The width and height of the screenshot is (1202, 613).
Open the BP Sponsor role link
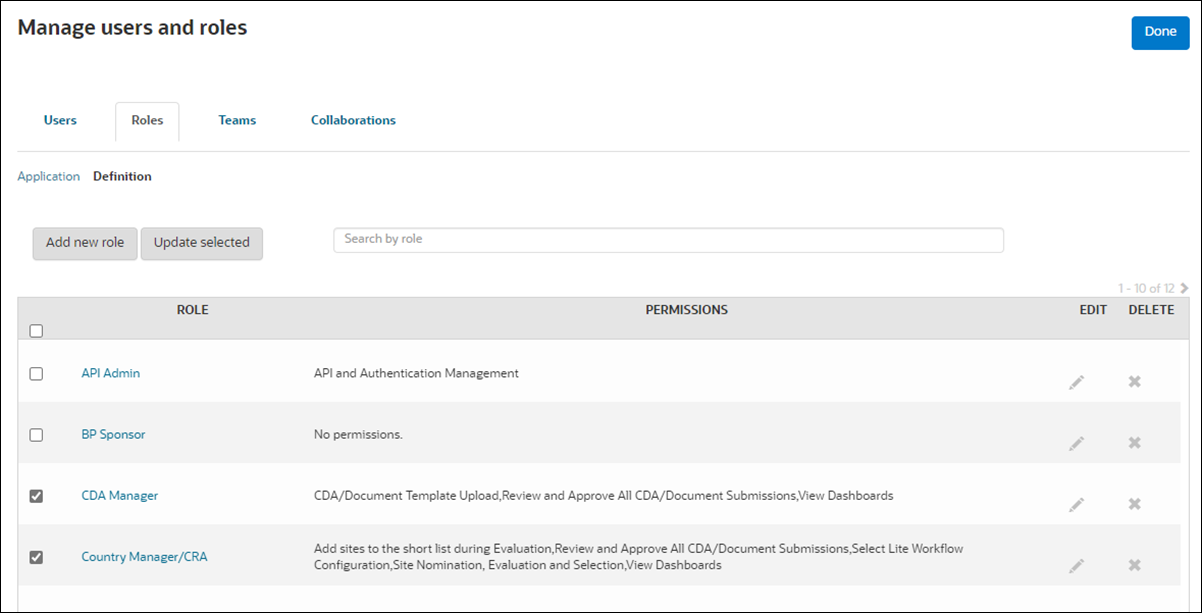pyautogui.click(x=113, y=435)
